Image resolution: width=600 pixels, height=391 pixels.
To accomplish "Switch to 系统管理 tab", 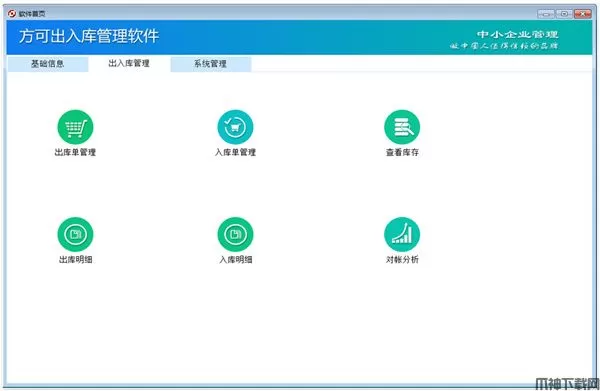I will pos(210,64).
